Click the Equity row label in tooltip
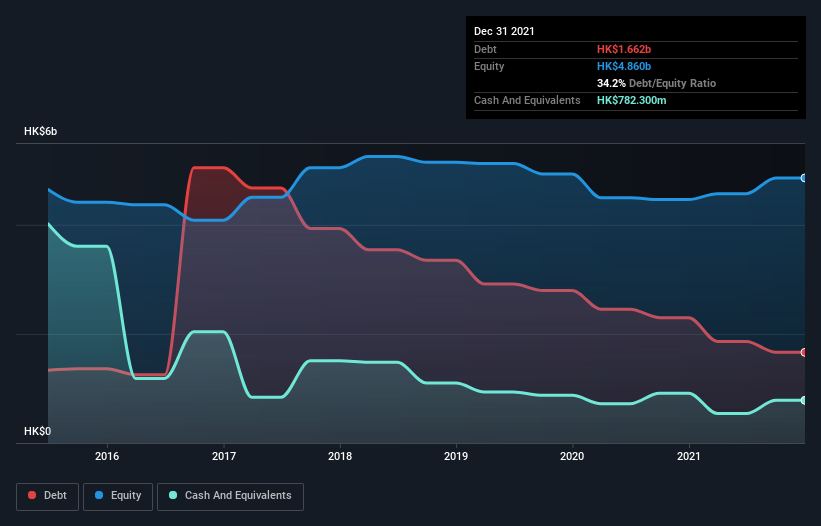821x526 pixels. [489, 66]
